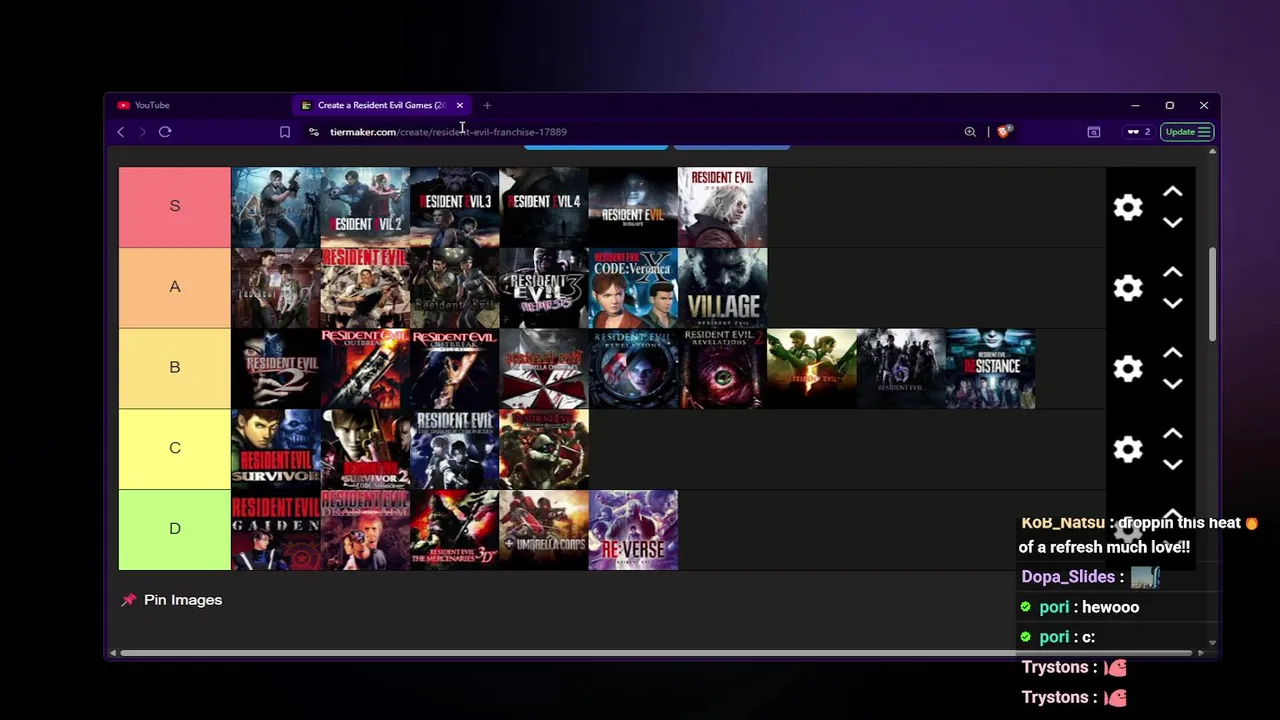The width and height of the screenshot is (1280, 720).
Task: Click the S tier label
Action: 175,207
